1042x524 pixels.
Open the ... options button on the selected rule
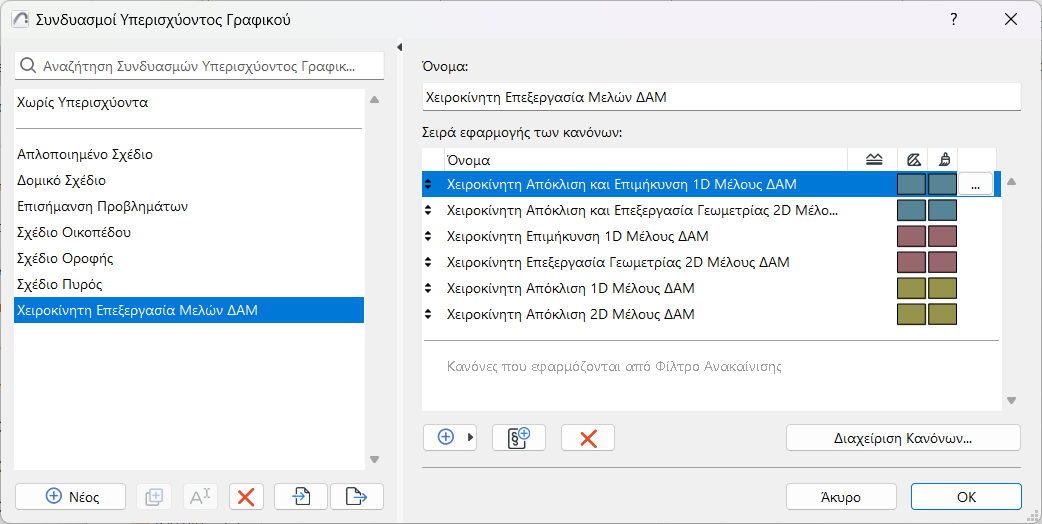[x=975, y=184]
